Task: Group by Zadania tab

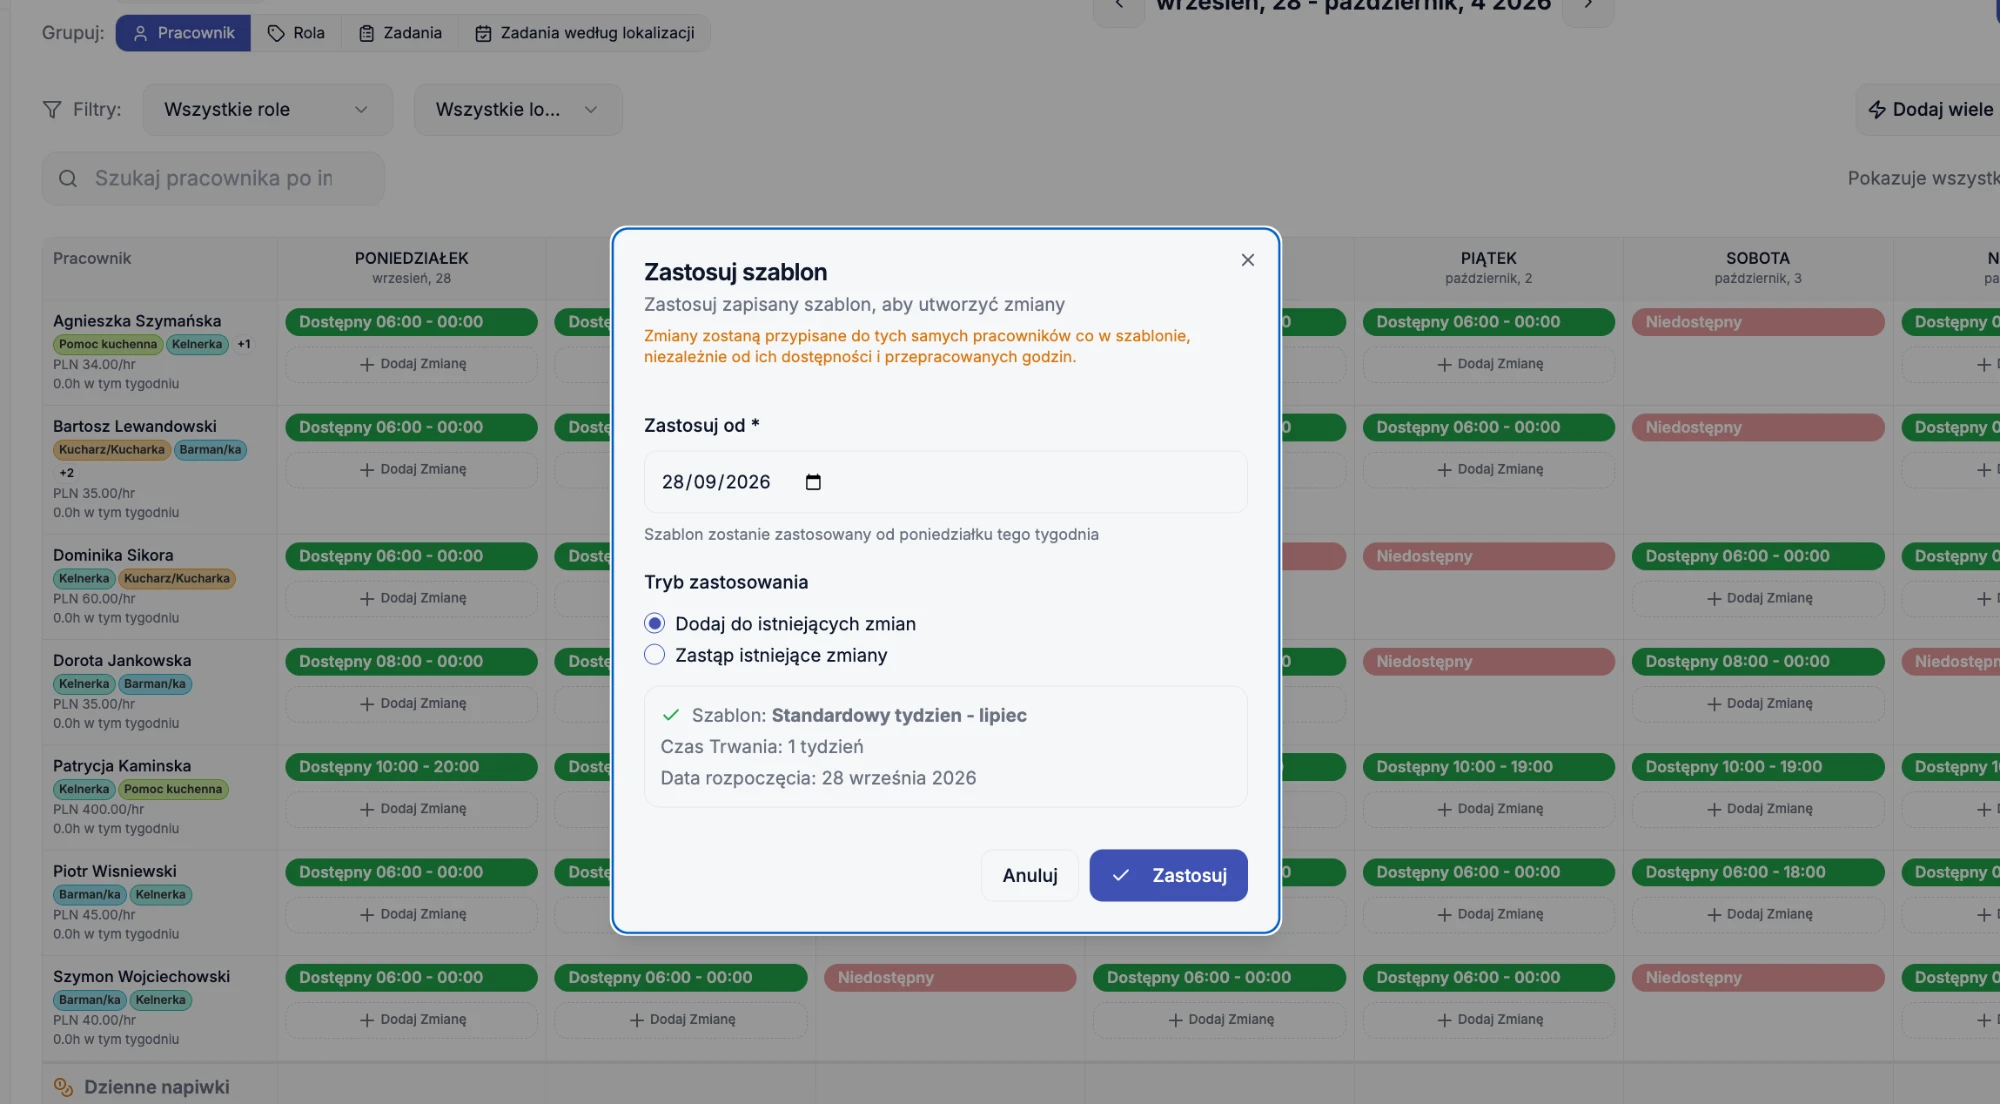Action: [x=400, y=33]
